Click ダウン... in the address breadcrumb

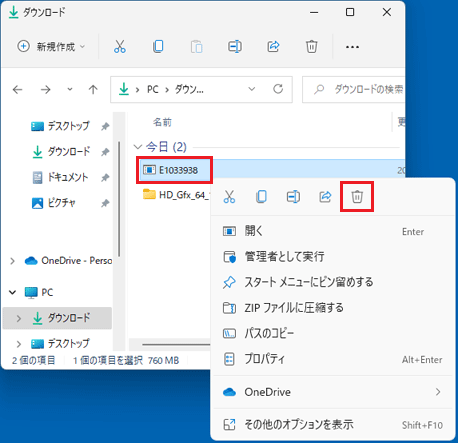tap(189, 89)
